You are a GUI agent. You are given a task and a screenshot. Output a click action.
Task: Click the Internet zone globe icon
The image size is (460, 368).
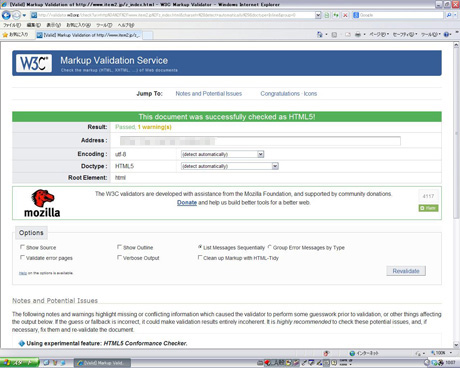point(352,353)
